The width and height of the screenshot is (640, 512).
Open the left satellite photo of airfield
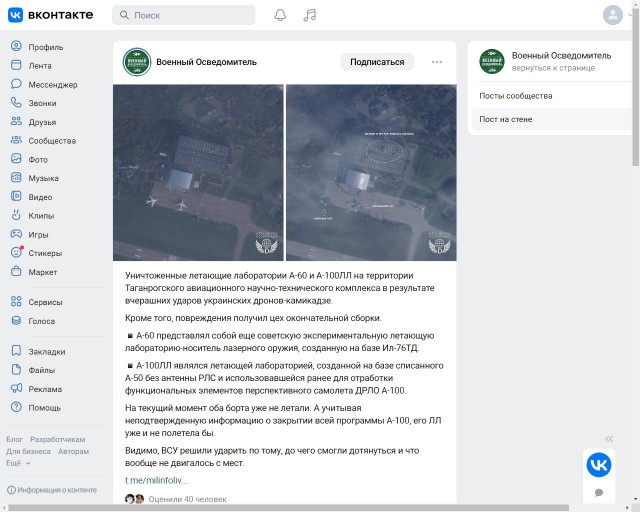tap(198, 172)
